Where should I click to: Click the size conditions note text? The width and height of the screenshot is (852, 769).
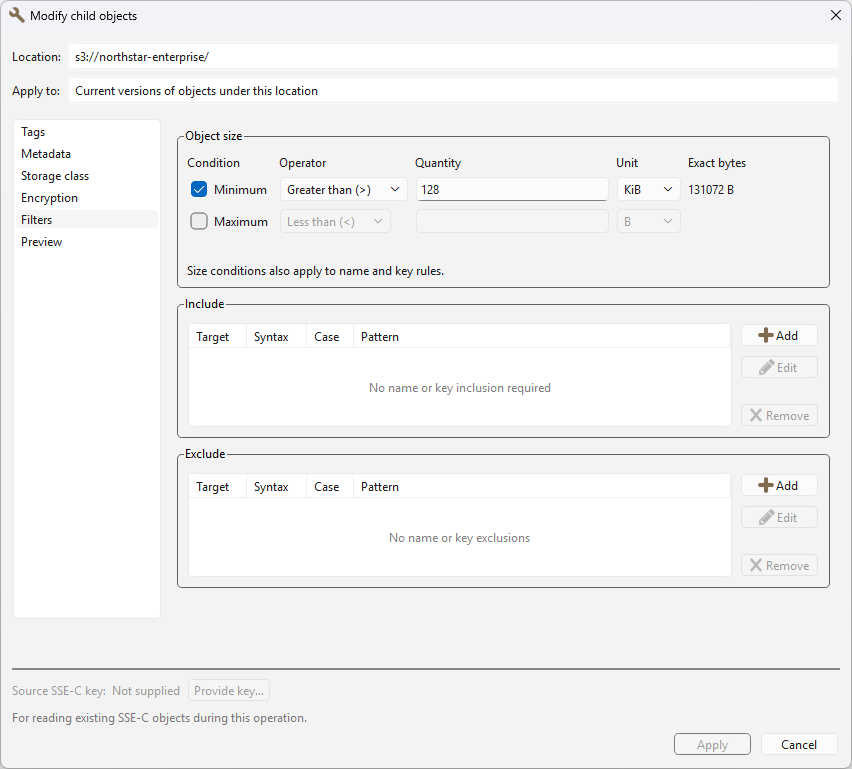[x=315, y=271]
